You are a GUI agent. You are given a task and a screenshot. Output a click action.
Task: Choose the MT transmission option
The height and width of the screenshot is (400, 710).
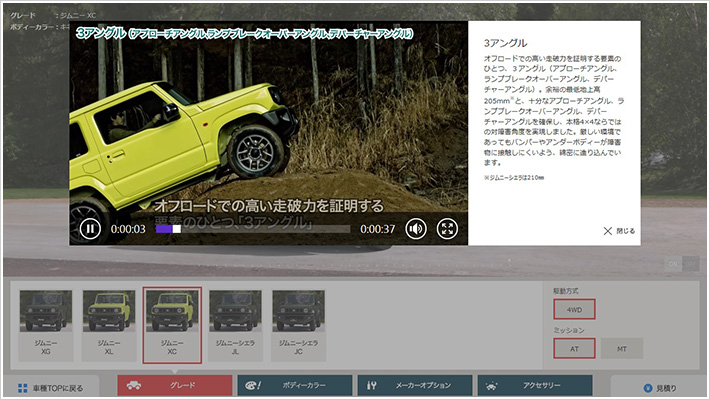622,349
